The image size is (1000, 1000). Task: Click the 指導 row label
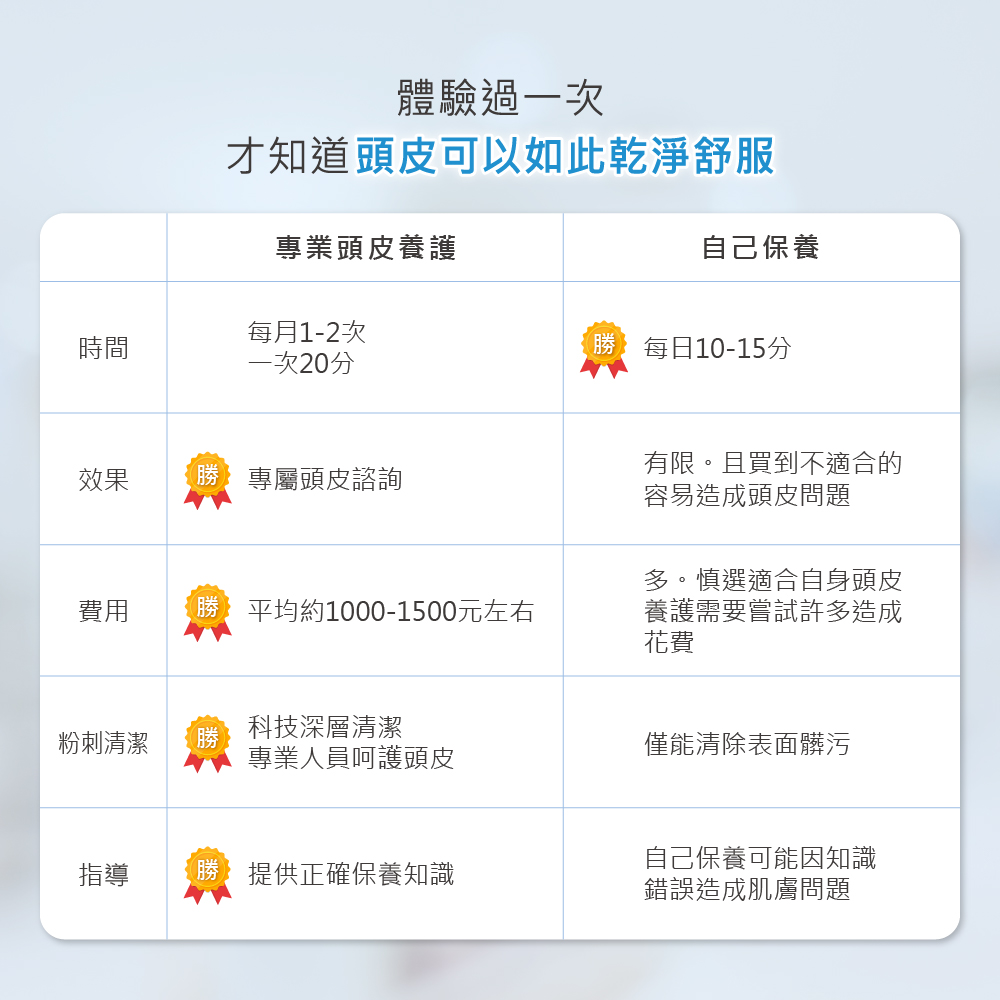(103, 874)
